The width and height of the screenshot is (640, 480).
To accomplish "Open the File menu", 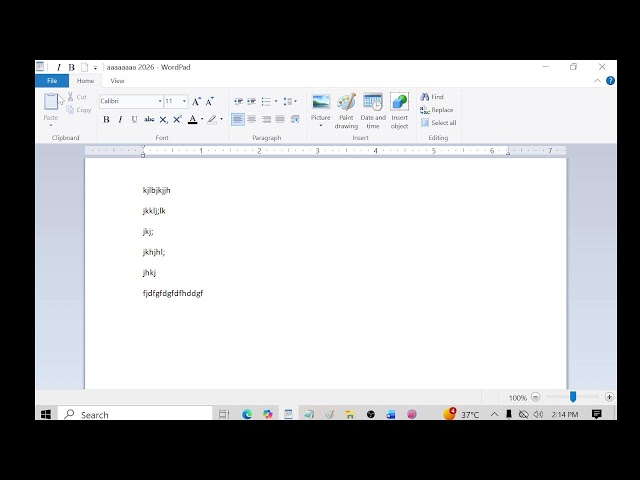I will (52, 81).
